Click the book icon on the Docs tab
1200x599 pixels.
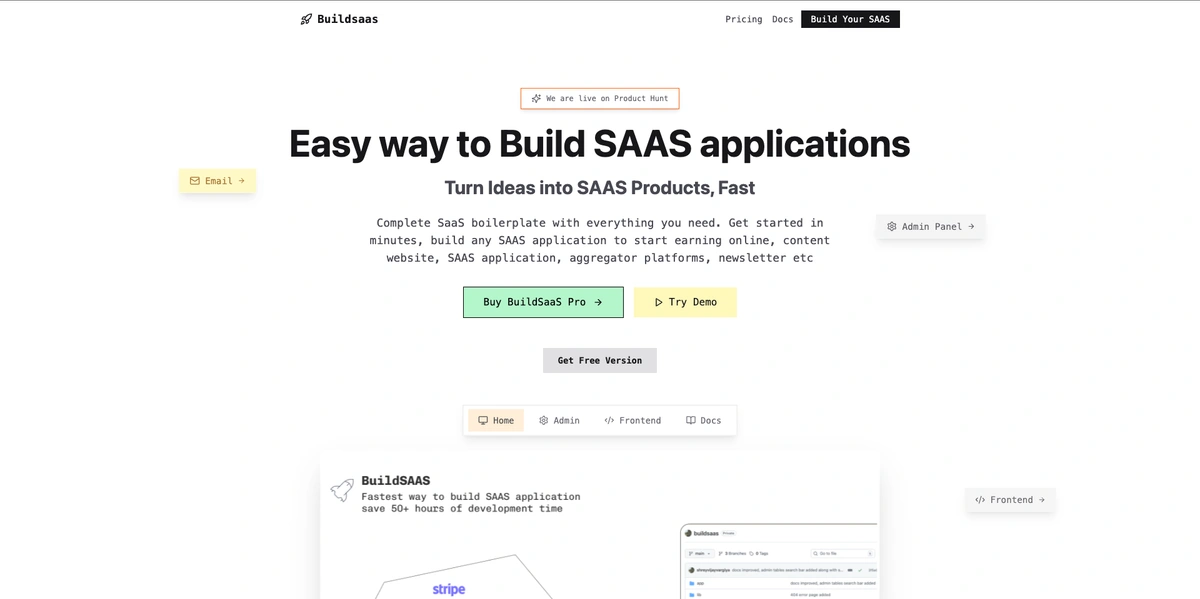pos(690,420)
